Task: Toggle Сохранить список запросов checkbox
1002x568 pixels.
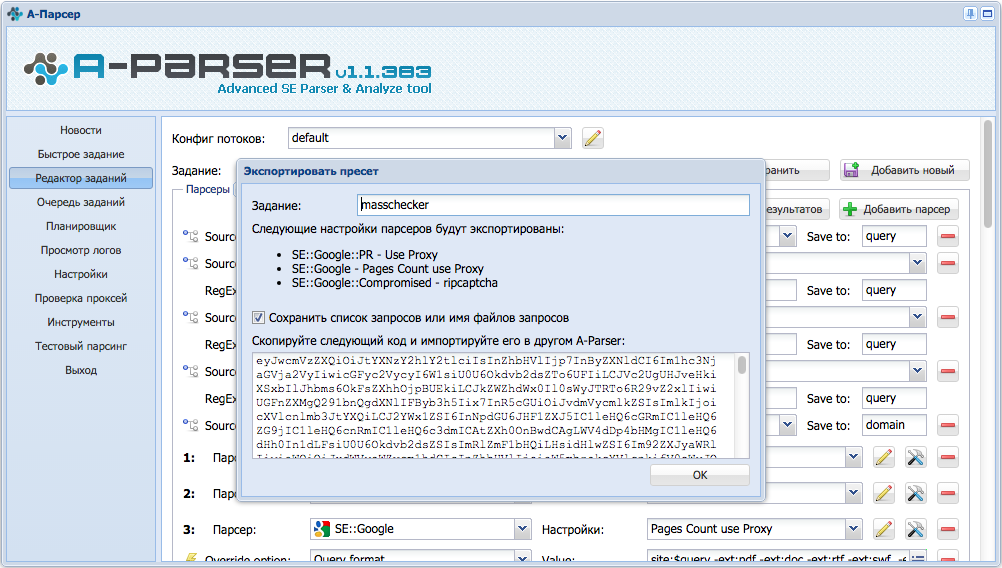Action: (x=258, y=318)
